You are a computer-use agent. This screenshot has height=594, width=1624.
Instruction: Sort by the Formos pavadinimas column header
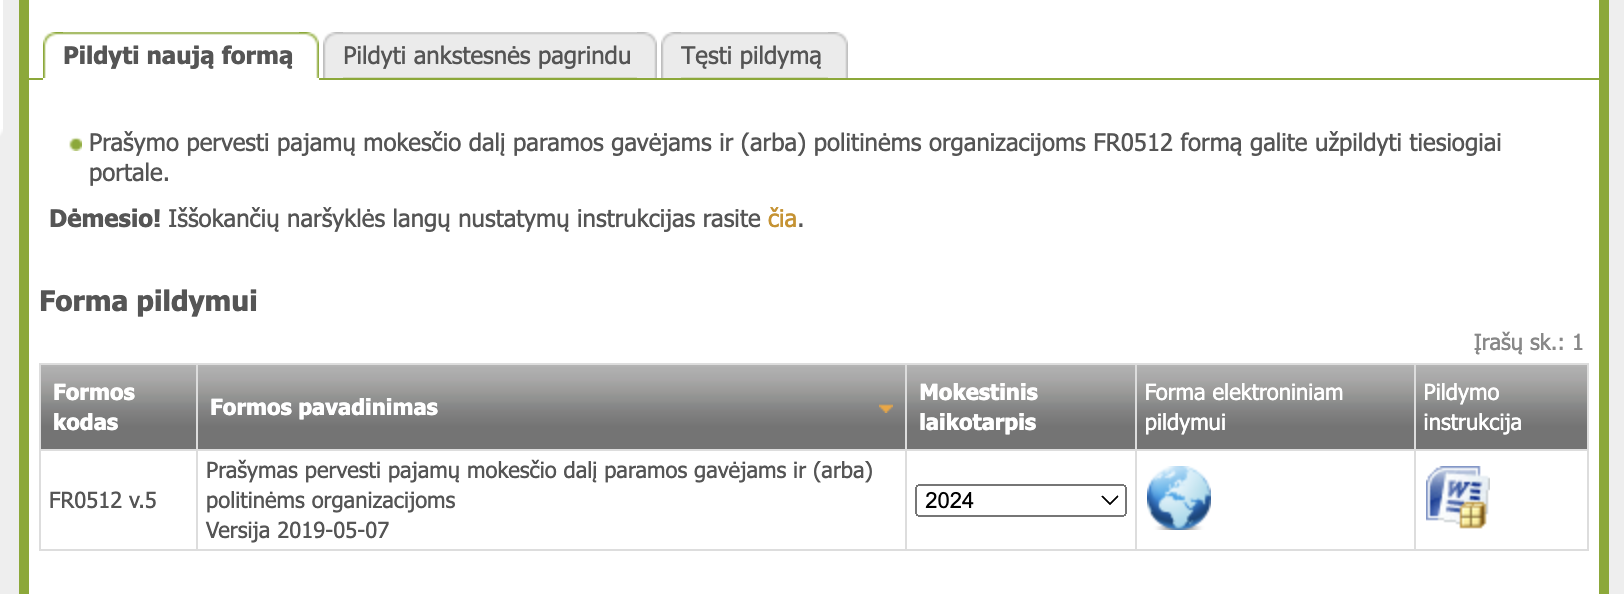(324, 407)
